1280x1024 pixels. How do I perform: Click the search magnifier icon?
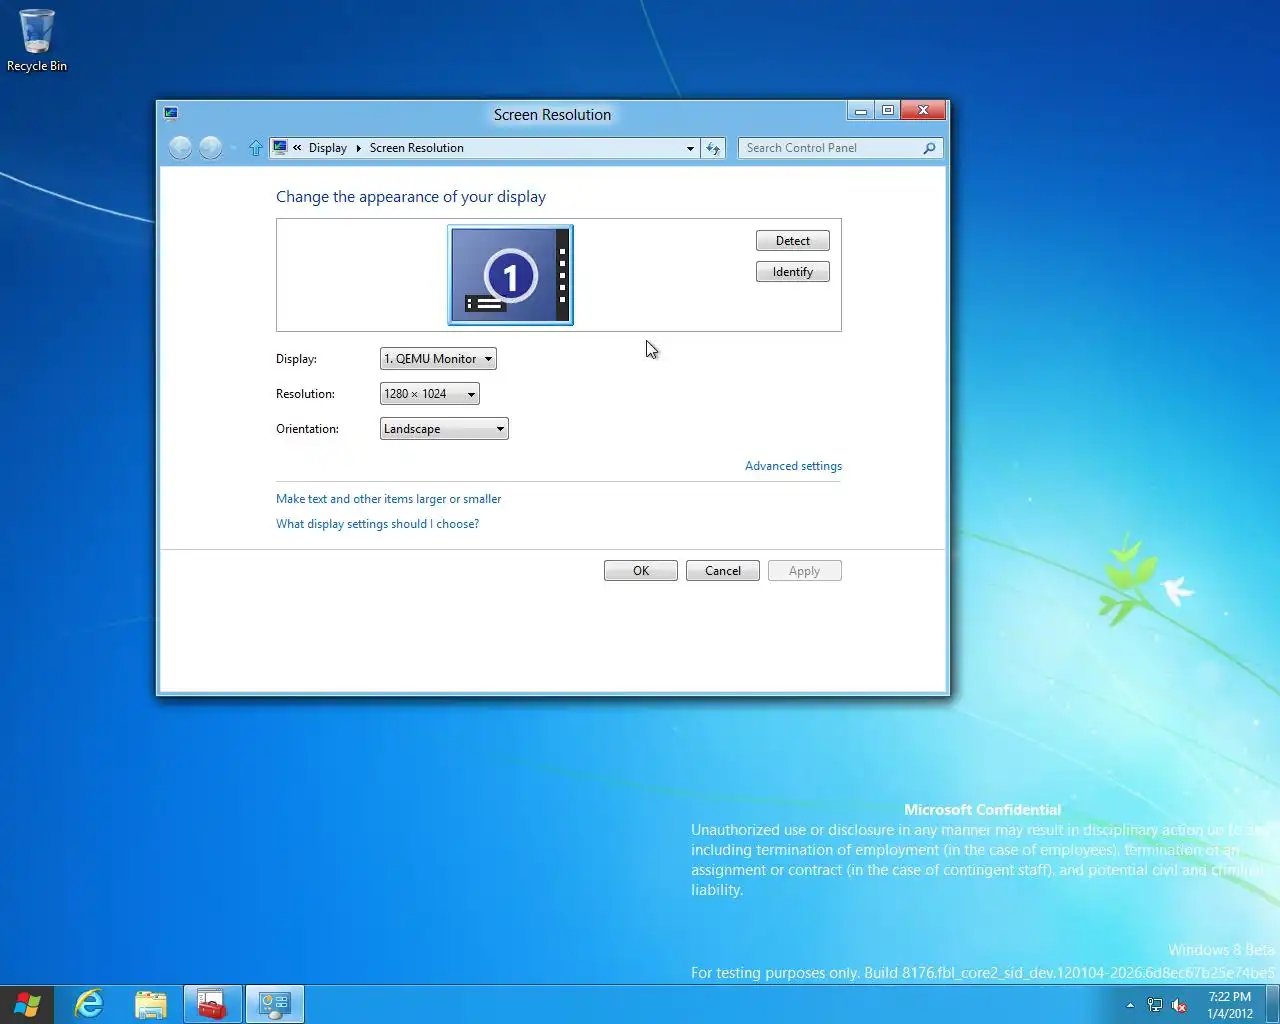[929, 148]
